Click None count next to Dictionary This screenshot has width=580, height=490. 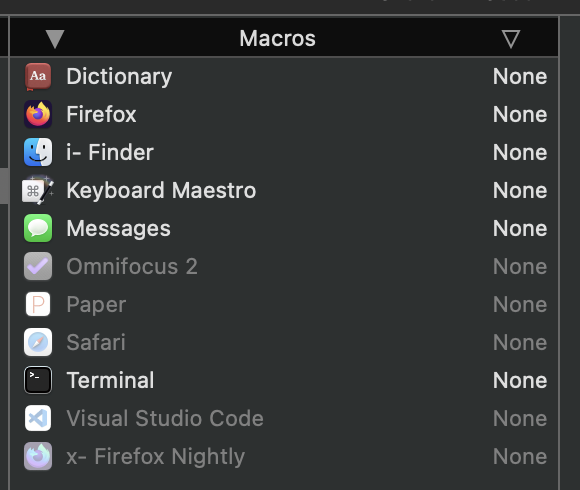tap(520, 77)
